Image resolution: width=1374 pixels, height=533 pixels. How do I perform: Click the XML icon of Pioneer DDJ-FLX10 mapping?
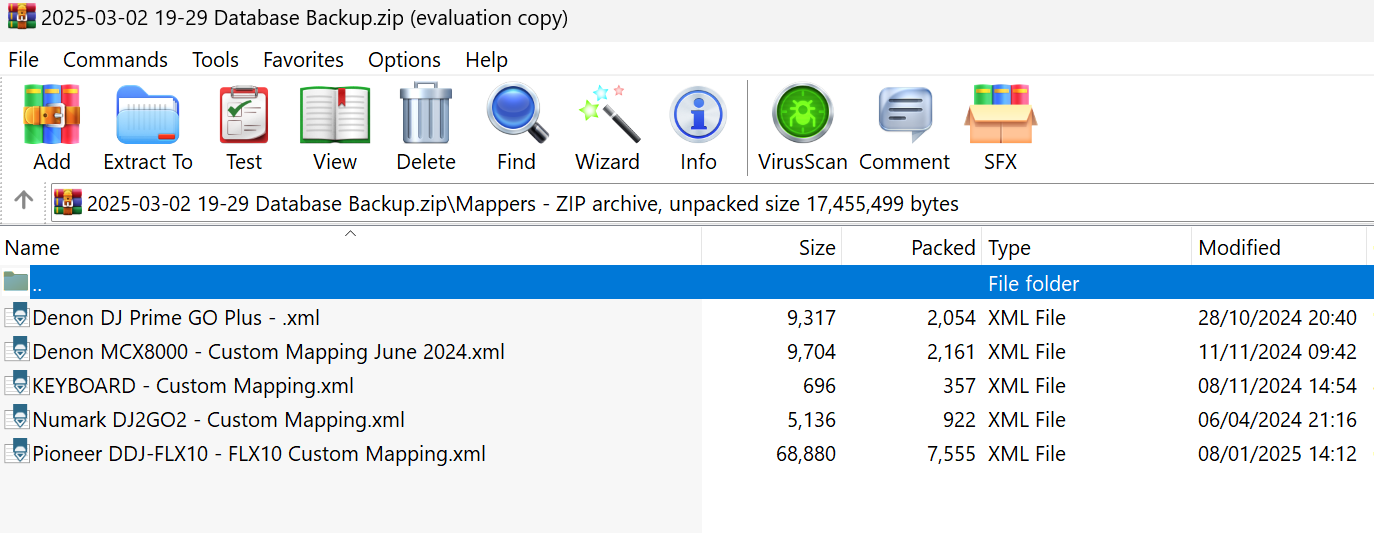(16, 453)
